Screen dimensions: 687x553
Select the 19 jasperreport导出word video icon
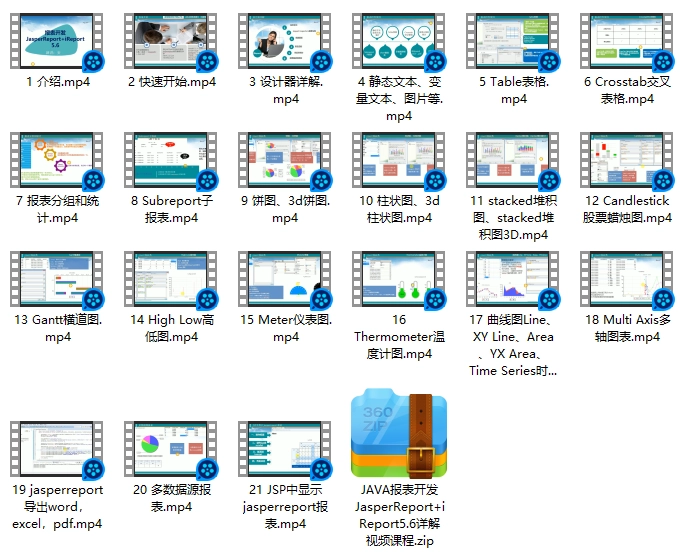pos(57,449)
